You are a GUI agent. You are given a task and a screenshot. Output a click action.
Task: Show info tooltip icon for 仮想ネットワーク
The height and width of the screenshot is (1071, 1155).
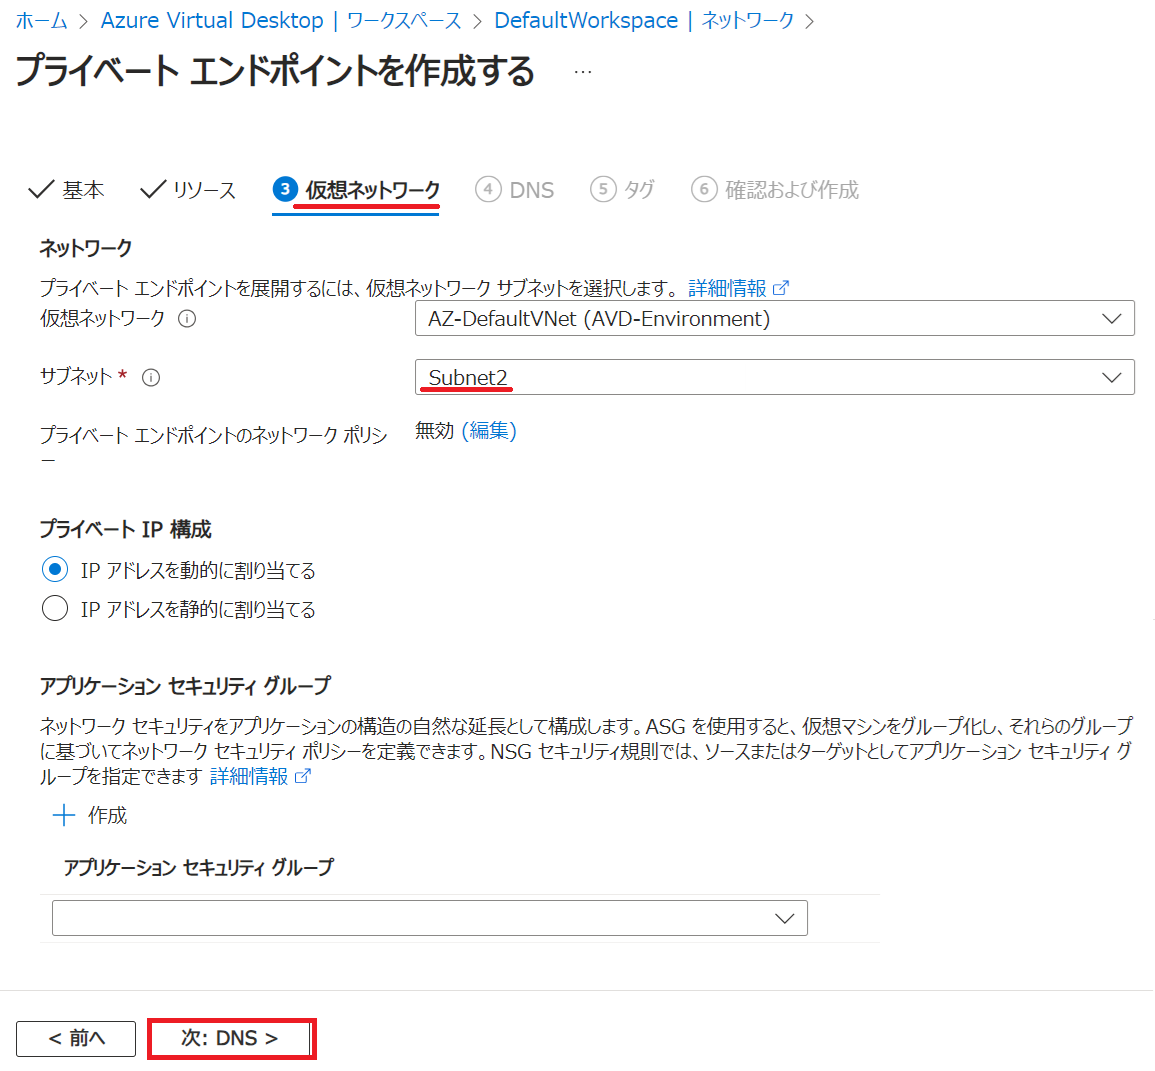pyautogui.click(x=187, y=319)
